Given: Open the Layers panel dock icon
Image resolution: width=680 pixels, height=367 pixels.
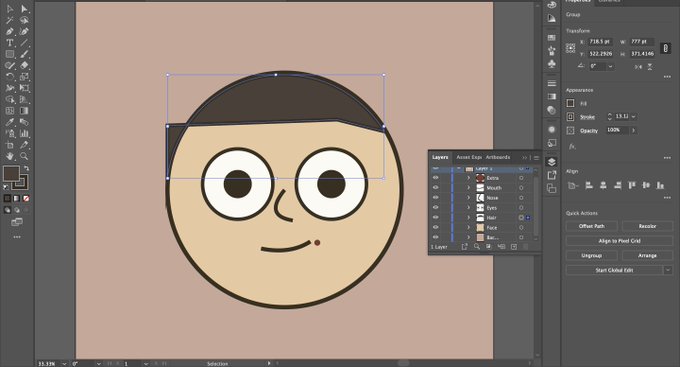Looking at the screenshot, I should point(552,162).
